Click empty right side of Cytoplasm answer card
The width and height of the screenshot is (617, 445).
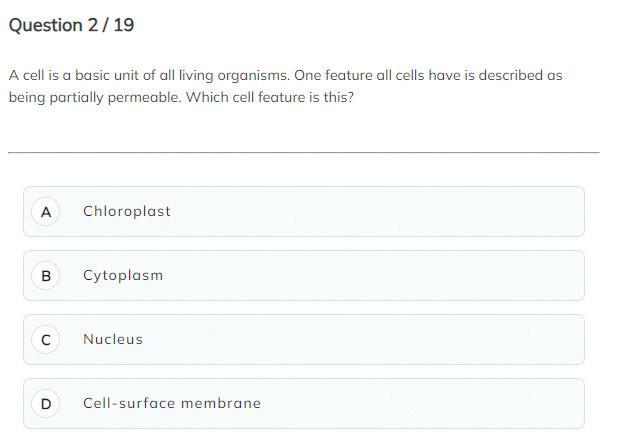tap(450, 275)
